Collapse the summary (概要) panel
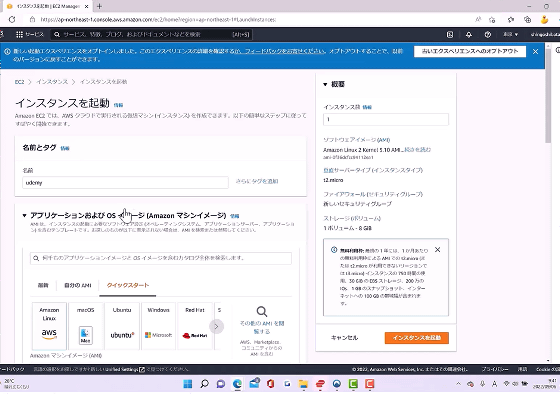560x394 pixels. coord(325,85)
